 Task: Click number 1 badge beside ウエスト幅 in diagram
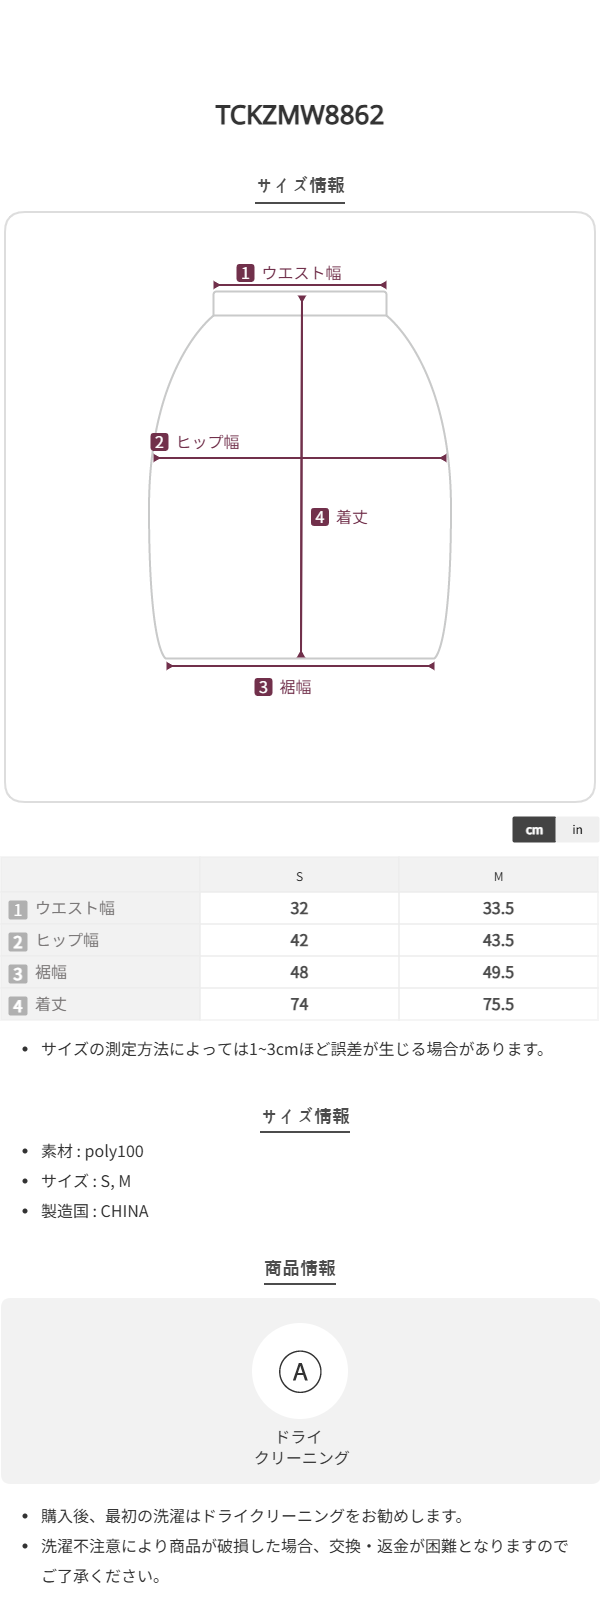(245, 273)
